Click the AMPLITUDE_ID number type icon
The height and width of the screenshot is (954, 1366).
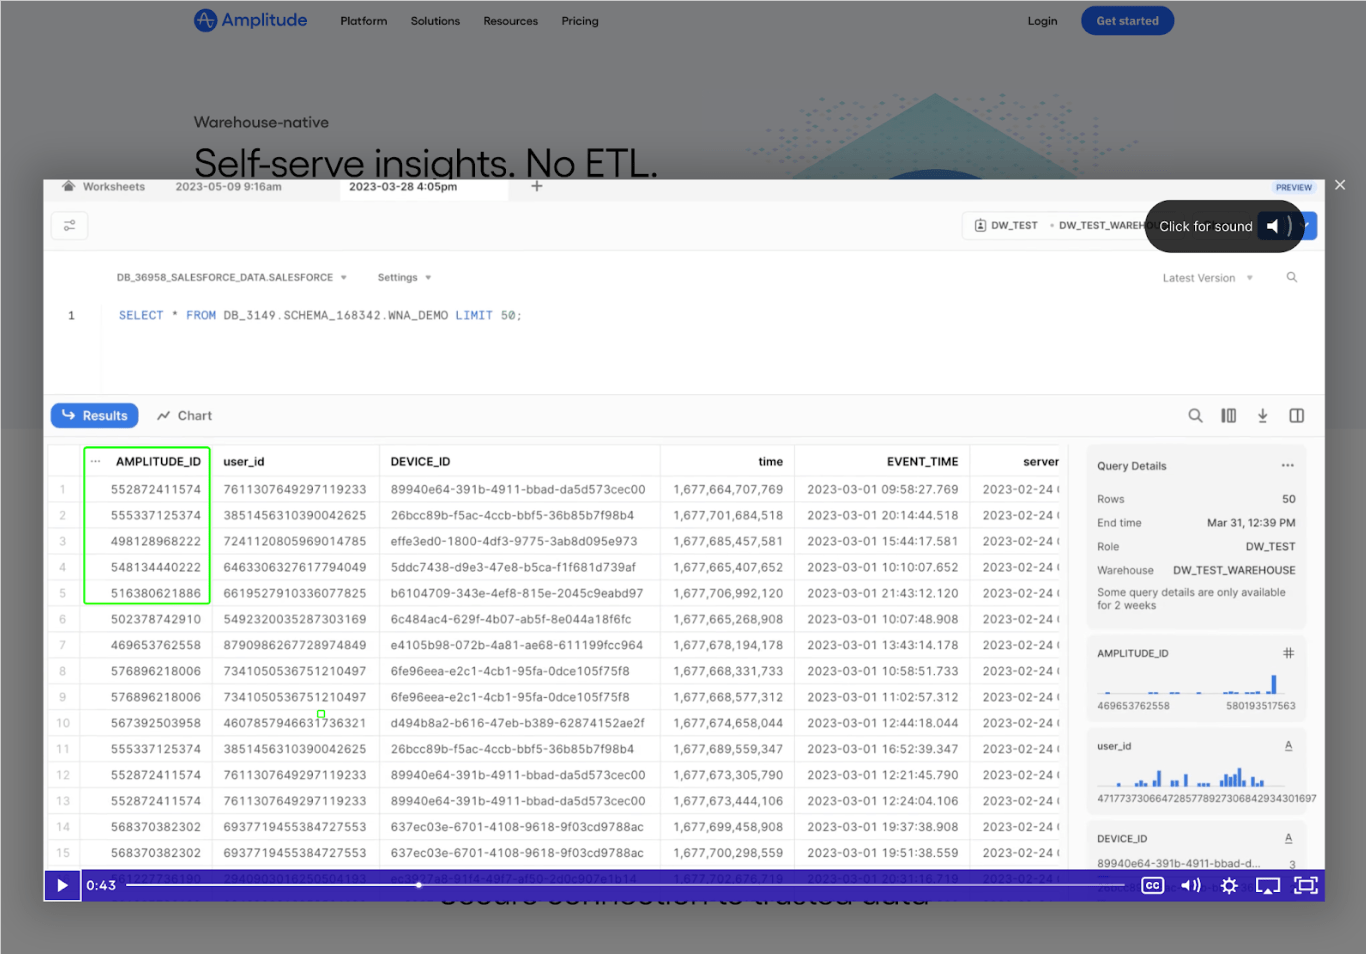[1288, 653]
